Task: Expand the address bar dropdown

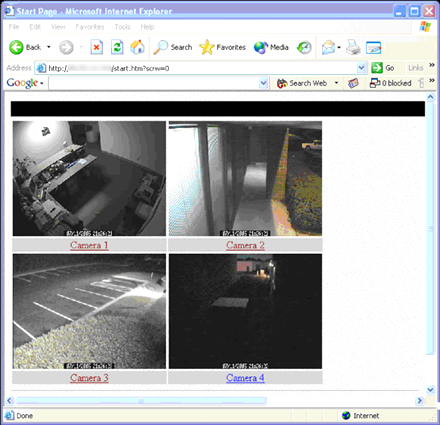Action: pyautogui.click(x=361, y=68)
